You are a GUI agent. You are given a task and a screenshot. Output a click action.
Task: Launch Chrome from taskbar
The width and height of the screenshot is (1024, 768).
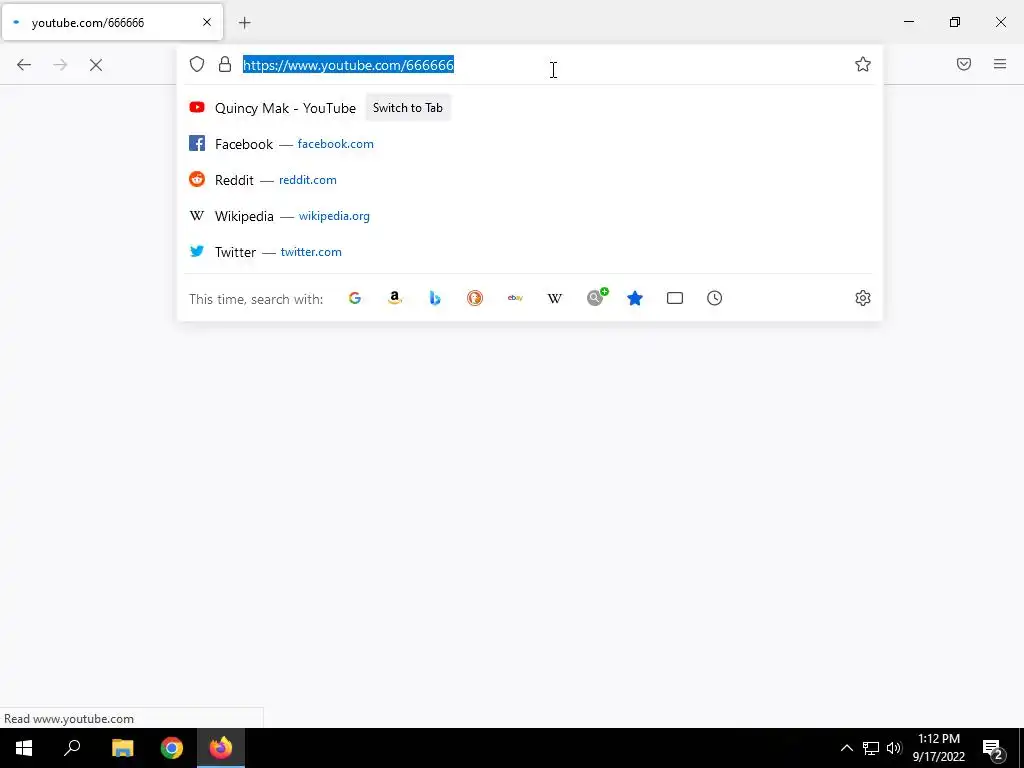pos(172,748)
